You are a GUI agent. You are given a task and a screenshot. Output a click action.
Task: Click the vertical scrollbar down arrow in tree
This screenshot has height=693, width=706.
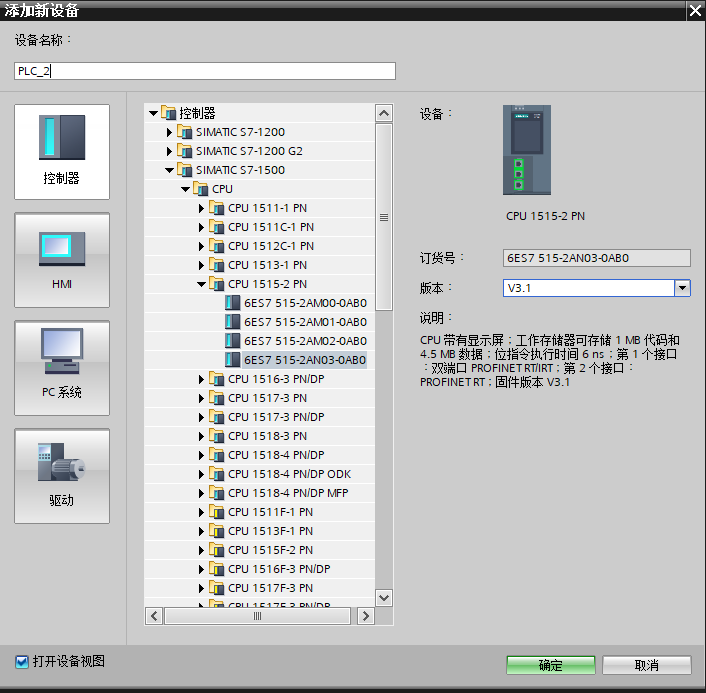click(383, 597)
